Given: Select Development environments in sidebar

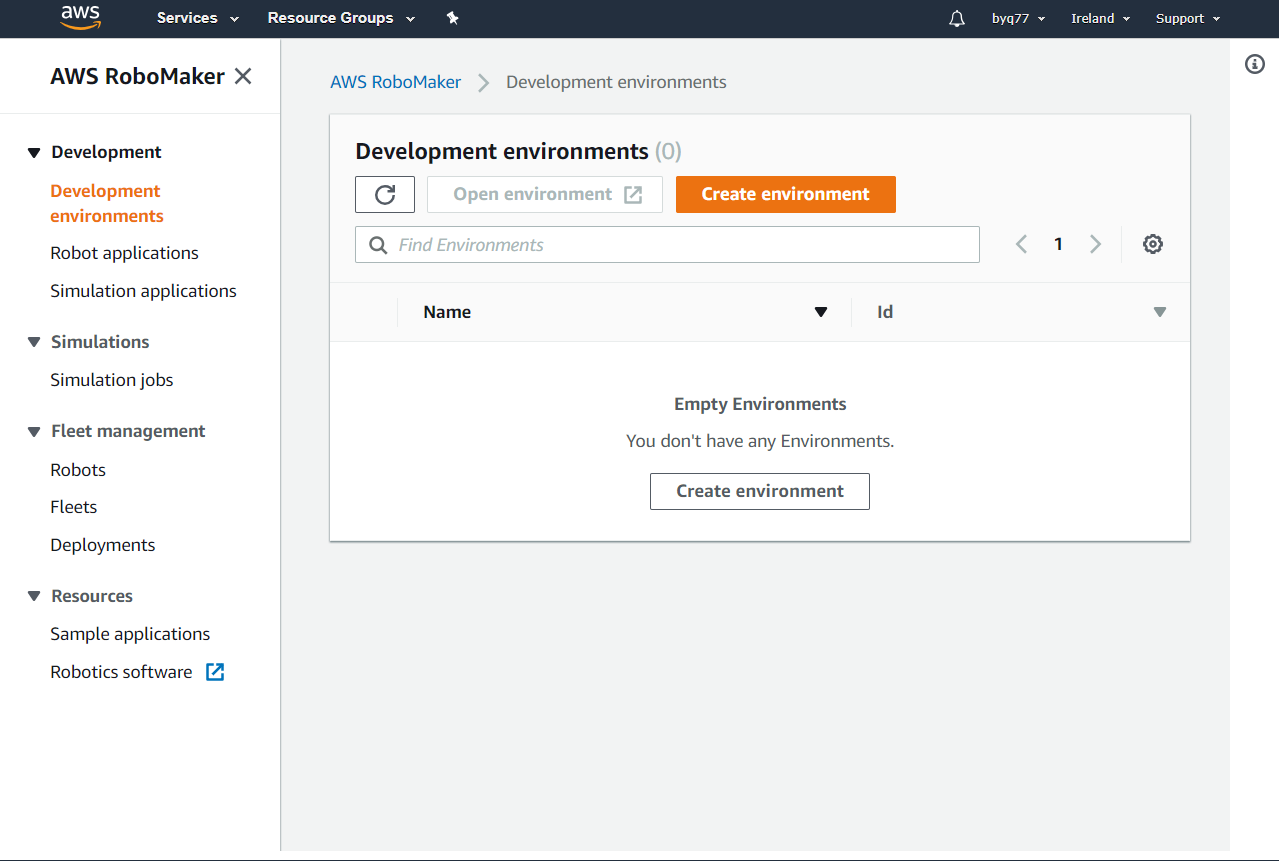Looking at the screenshot, I should 106,203.
